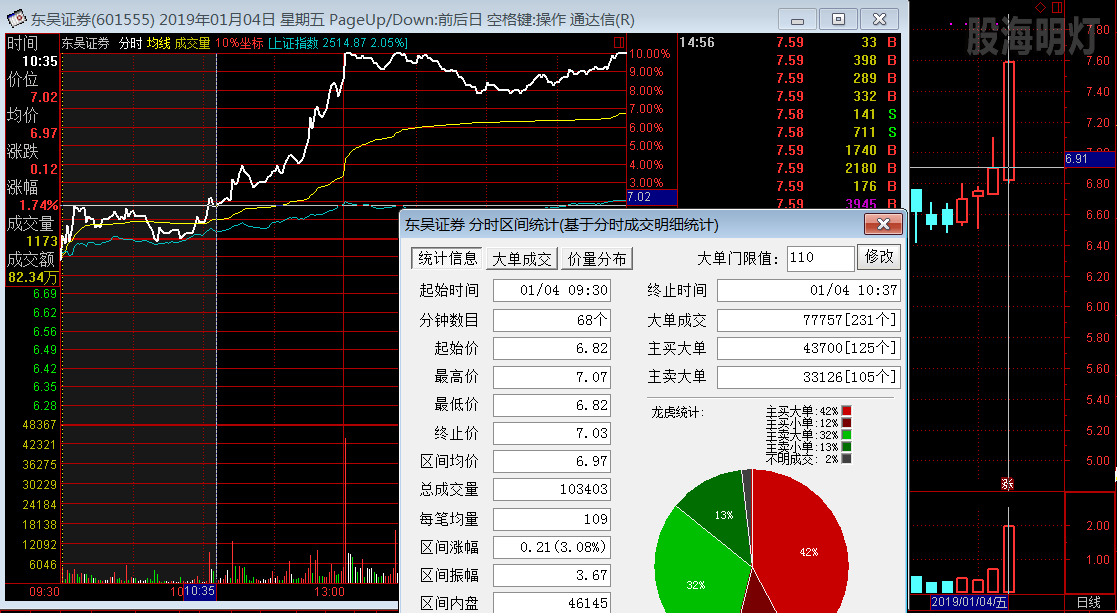Close the 分时区间统计 dialog

coord(883,224)
